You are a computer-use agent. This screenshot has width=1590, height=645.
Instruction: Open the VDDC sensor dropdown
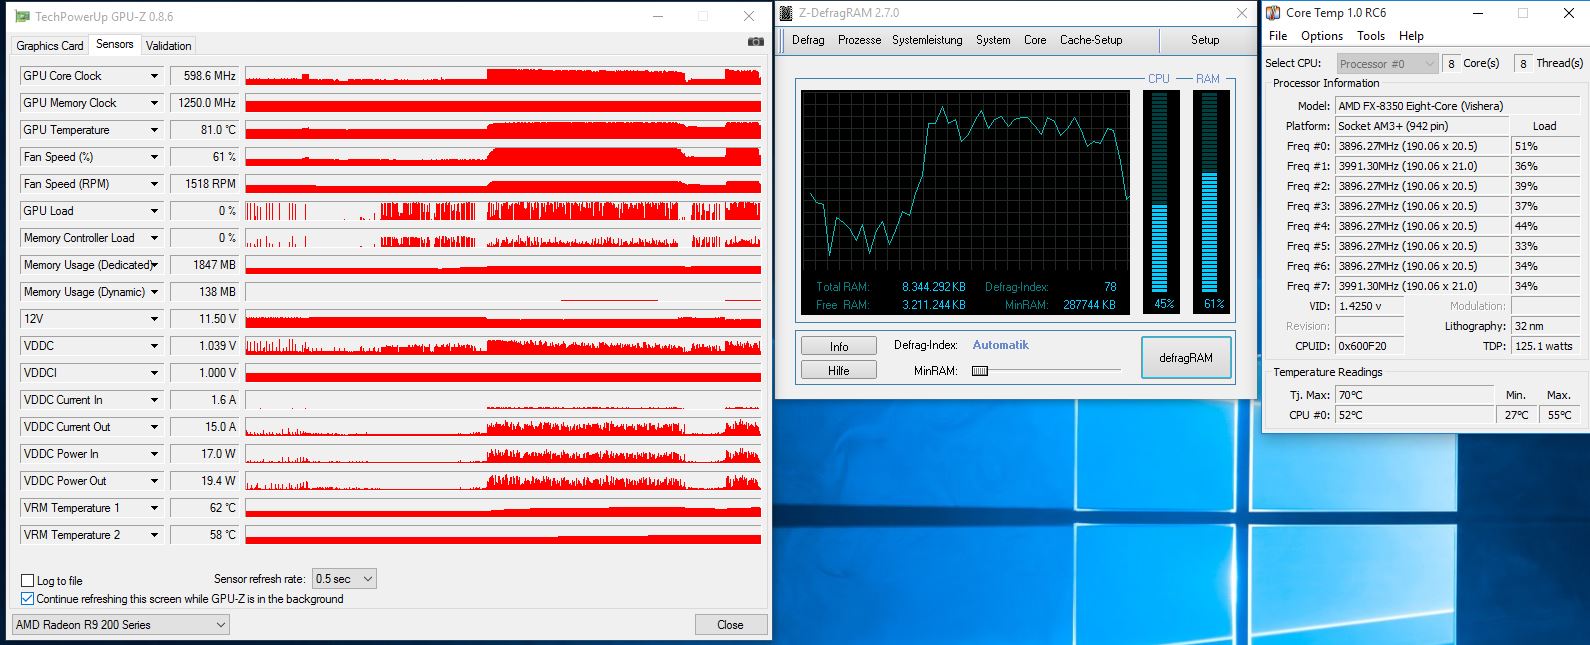[154, 346]
